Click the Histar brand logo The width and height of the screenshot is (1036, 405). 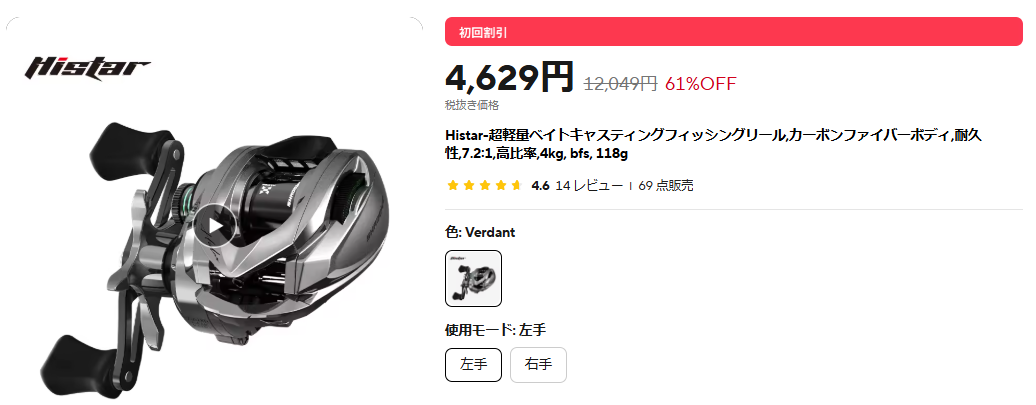coord(88,68)
